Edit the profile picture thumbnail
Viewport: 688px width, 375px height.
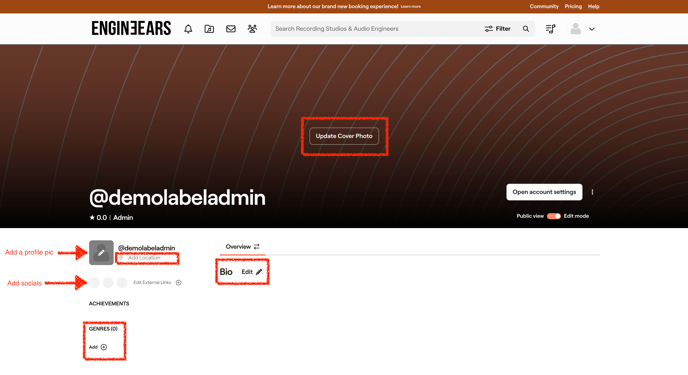click(x=101, y=253)
